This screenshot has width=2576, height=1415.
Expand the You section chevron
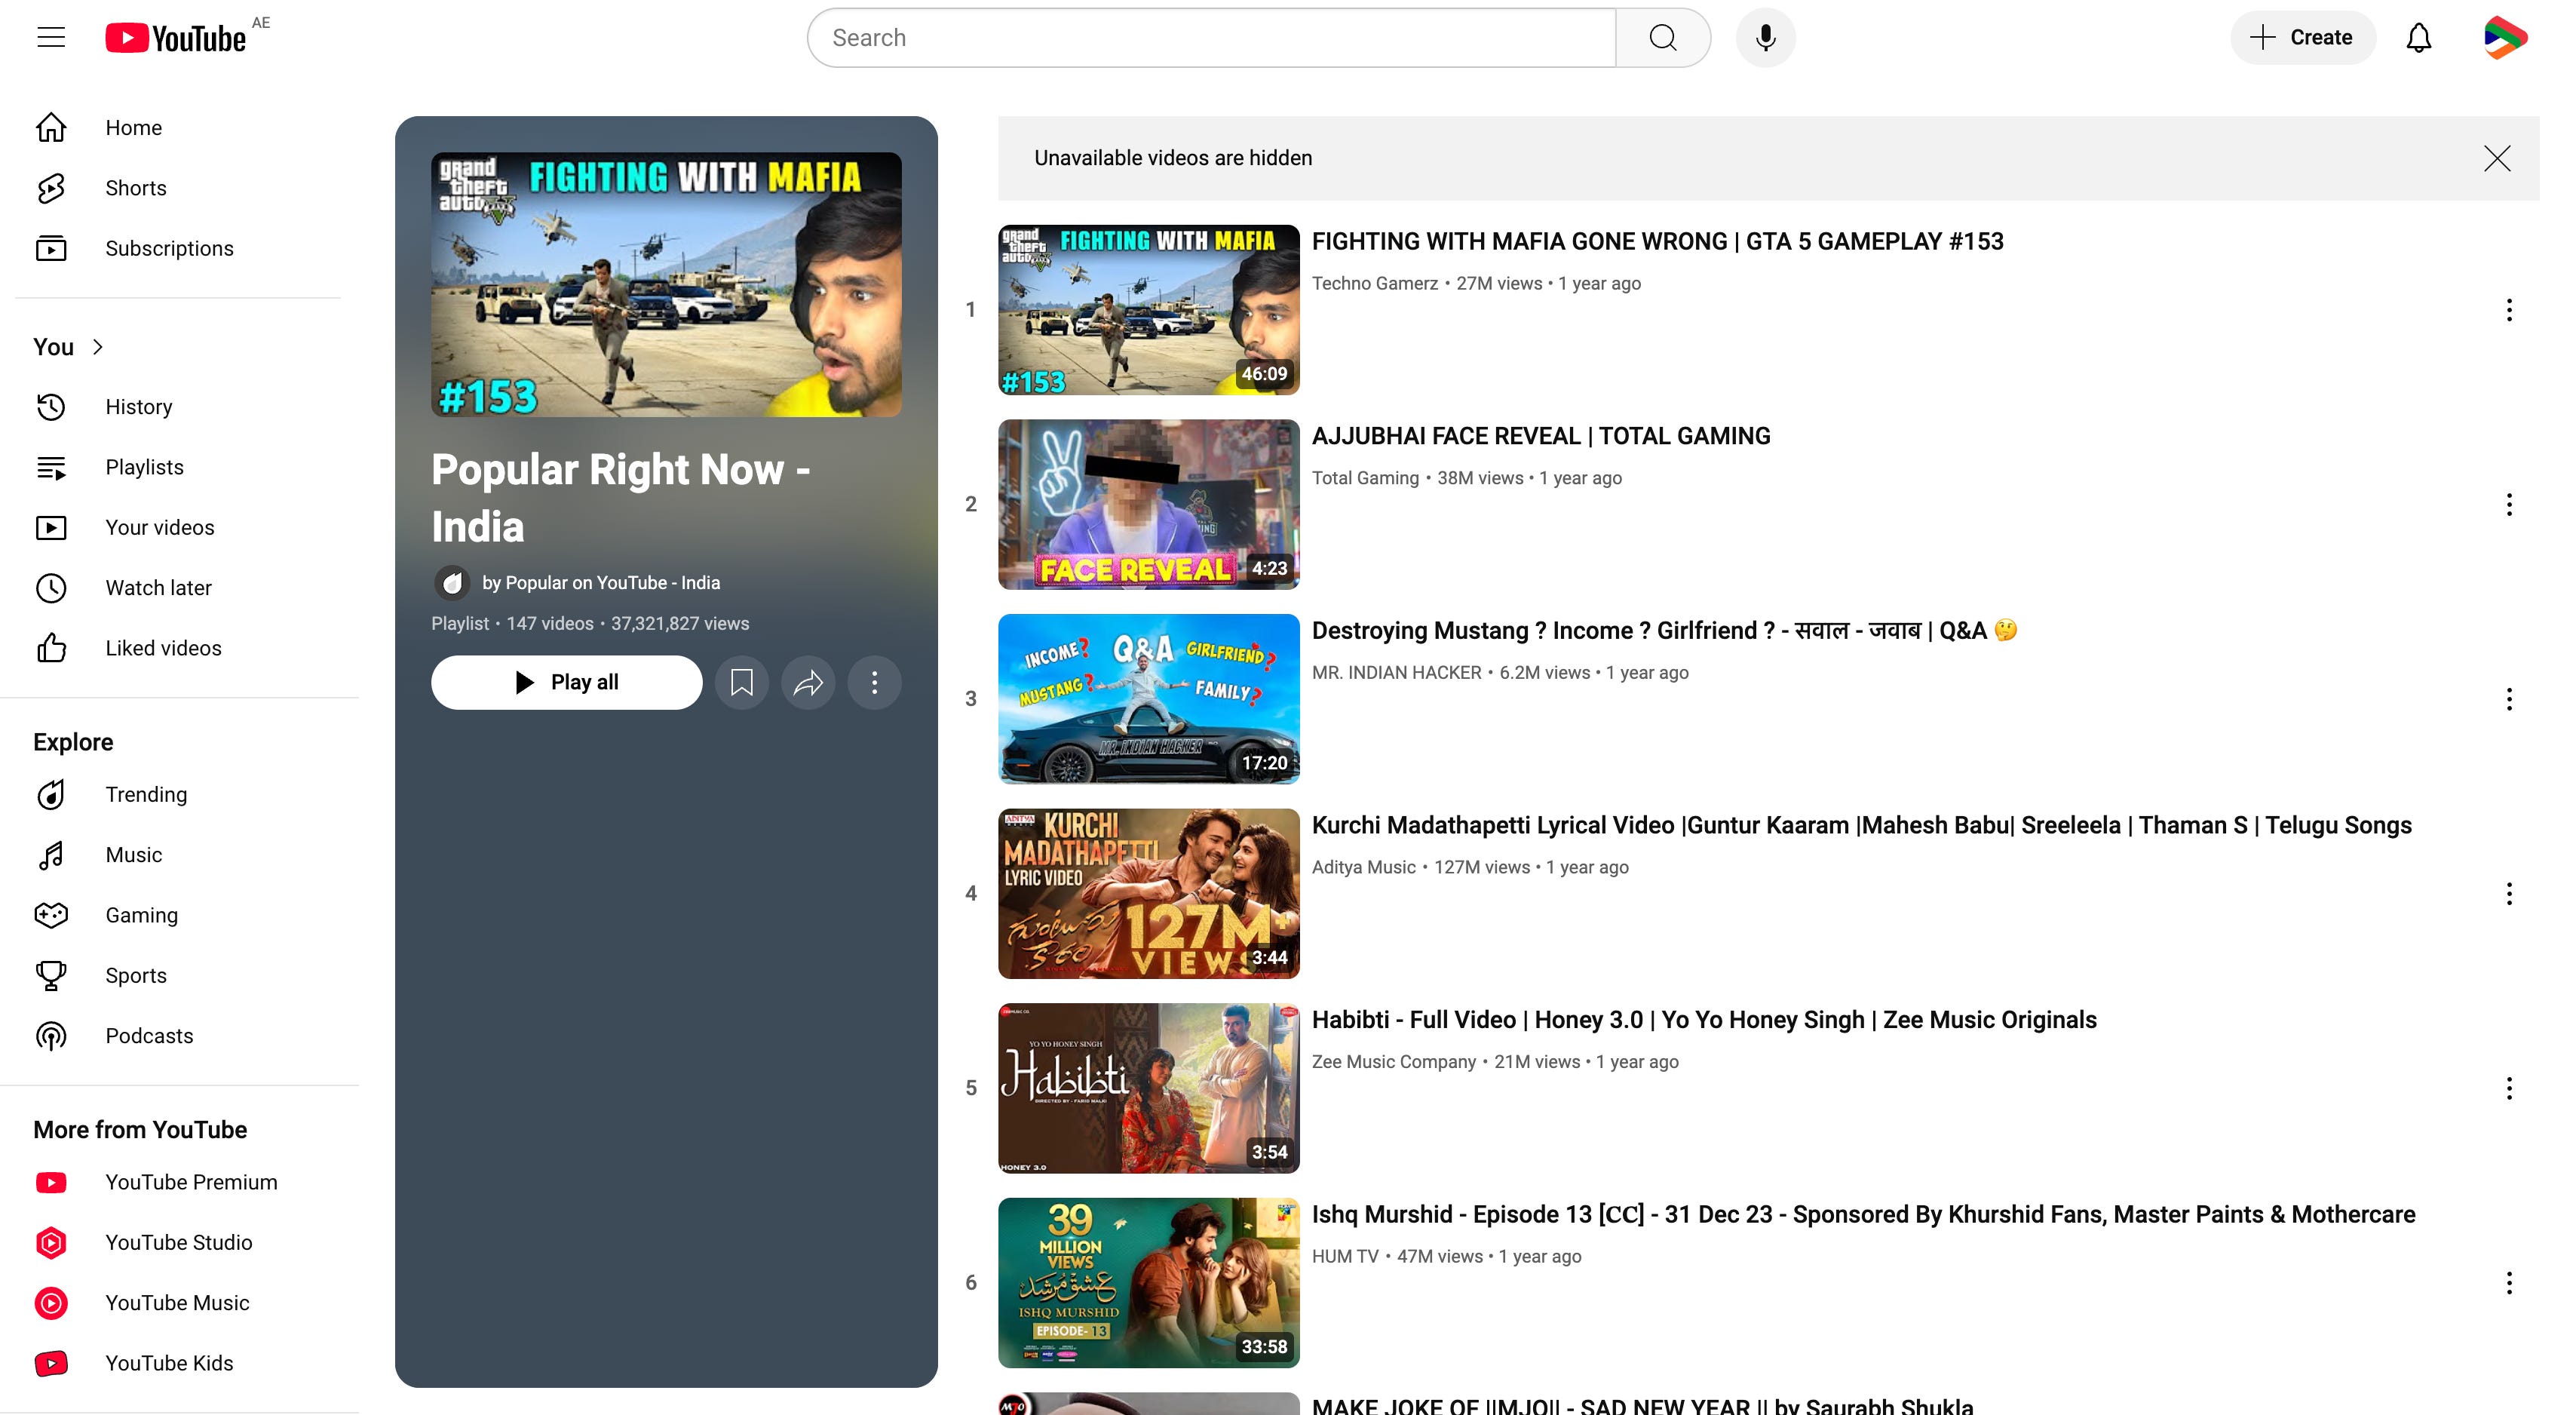(x=97, y=347)
